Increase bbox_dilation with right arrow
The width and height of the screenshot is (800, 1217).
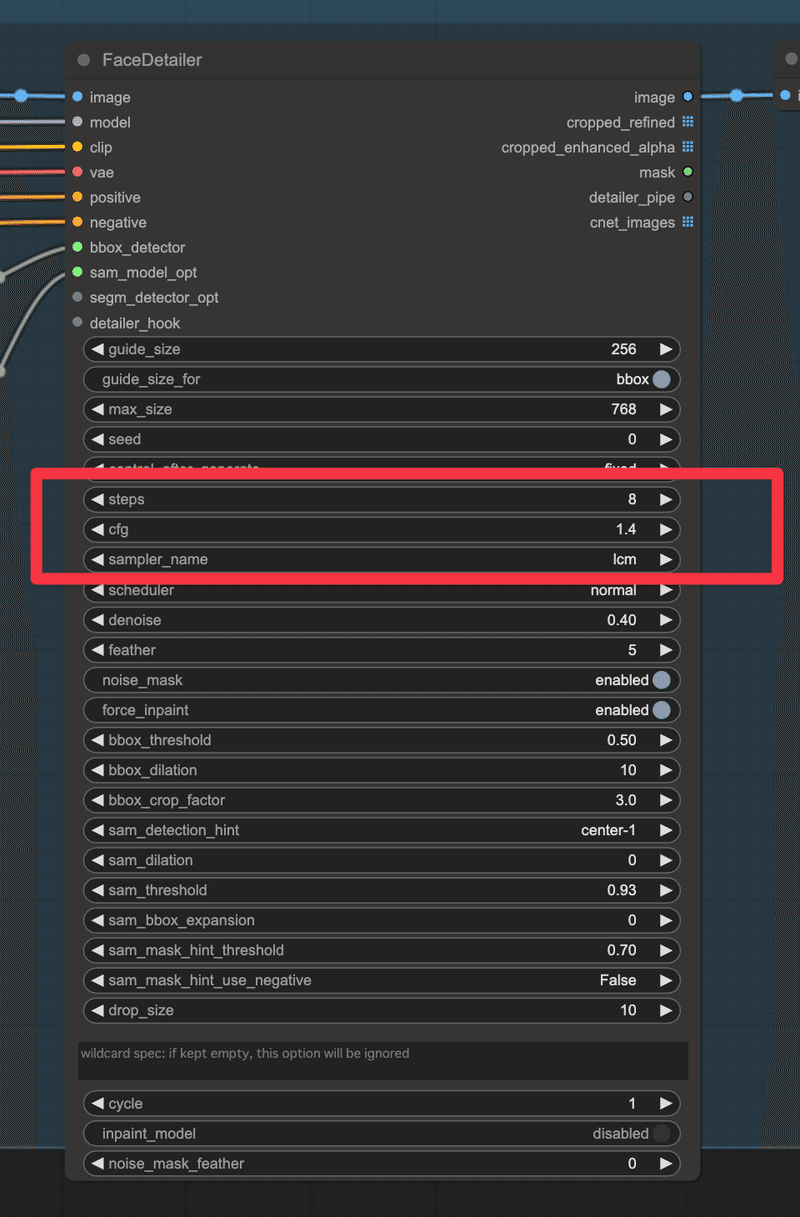pyautogui.click(x=666, y=770)
